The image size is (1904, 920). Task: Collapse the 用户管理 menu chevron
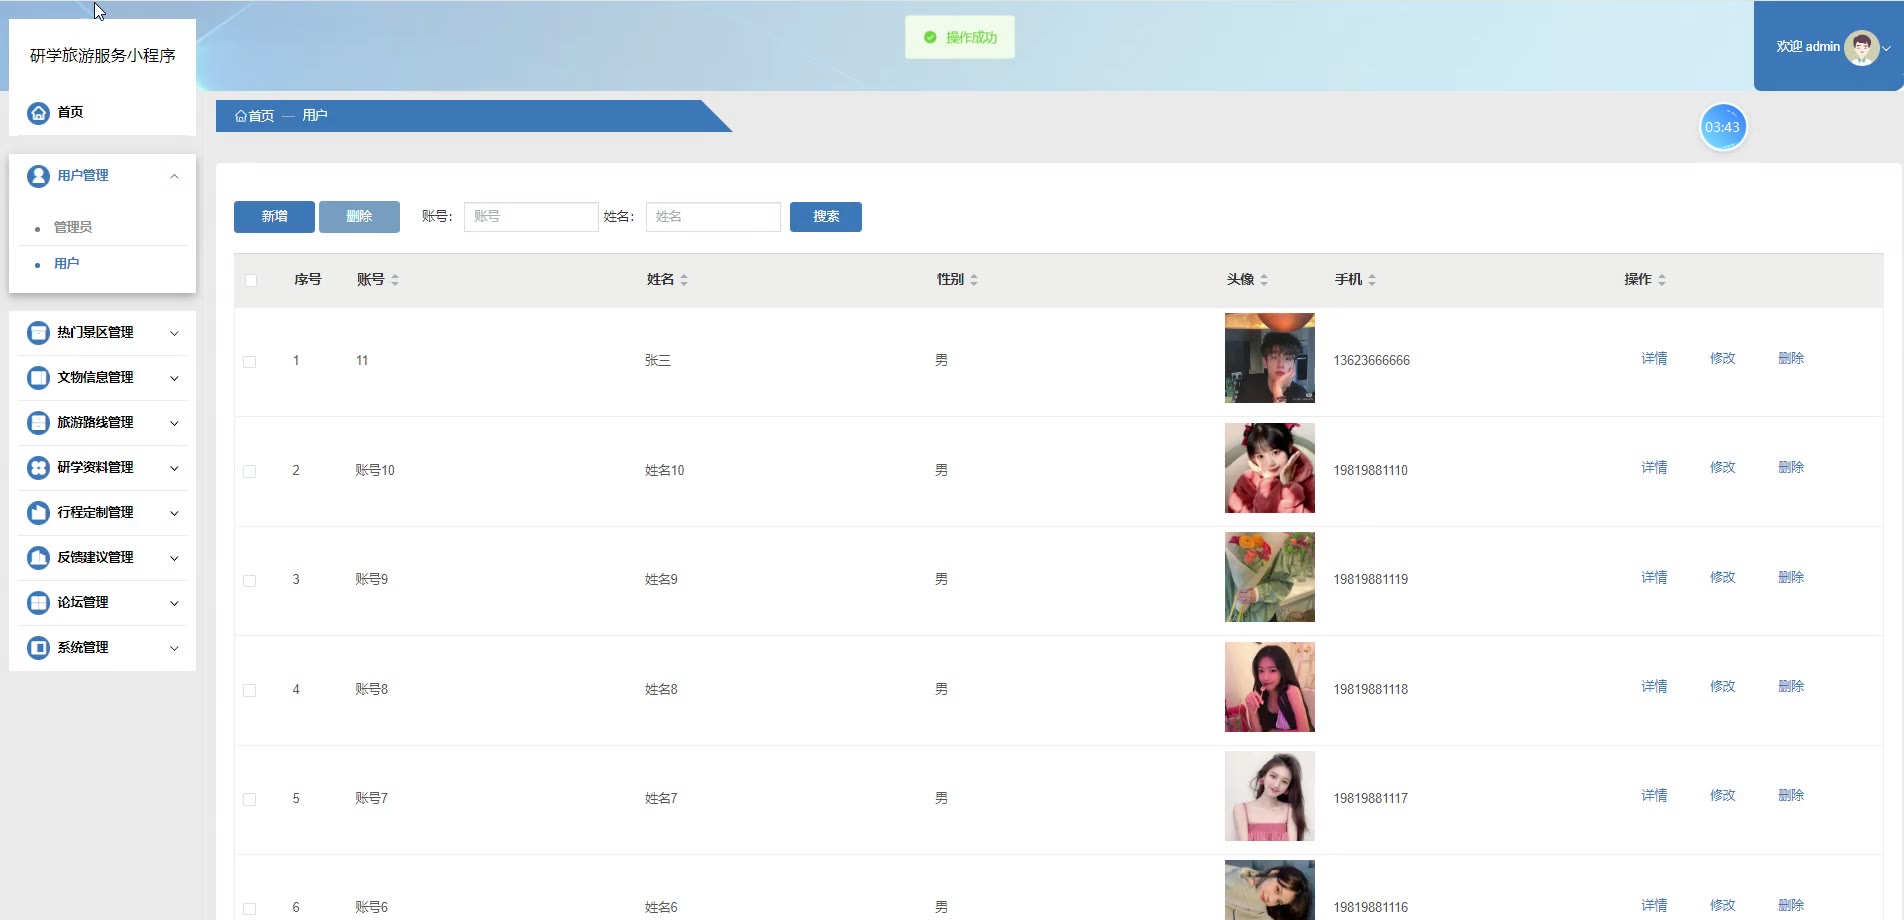click(x=174, y=176)
